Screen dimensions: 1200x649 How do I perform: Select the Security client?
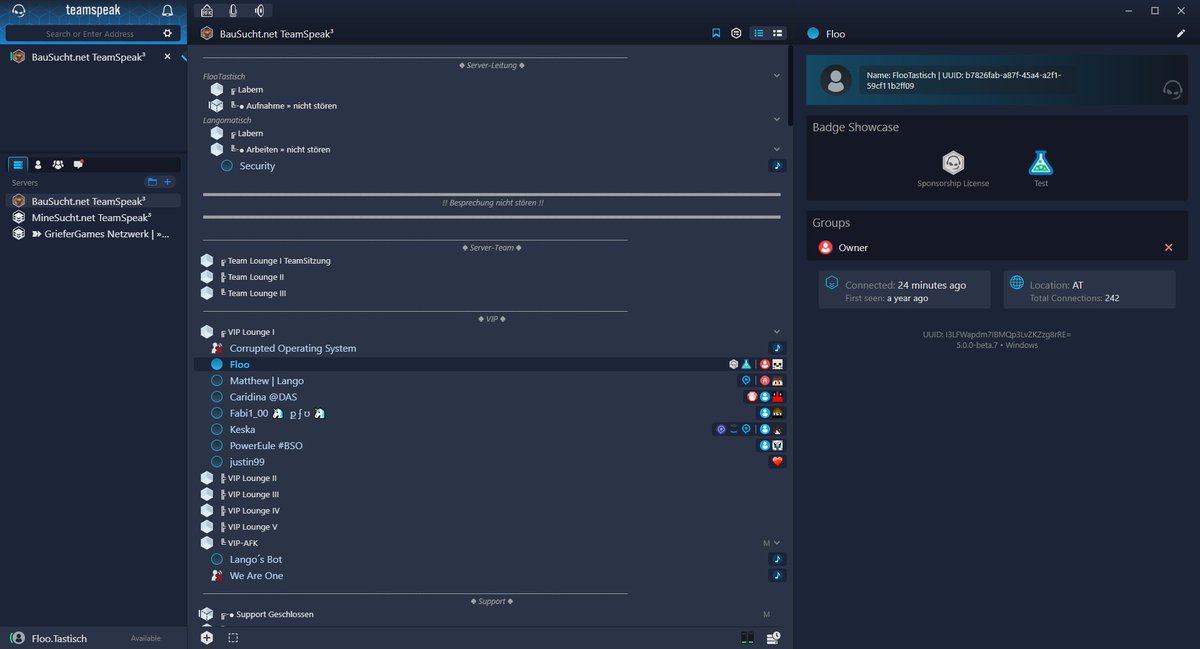click(x=257, y=166)
